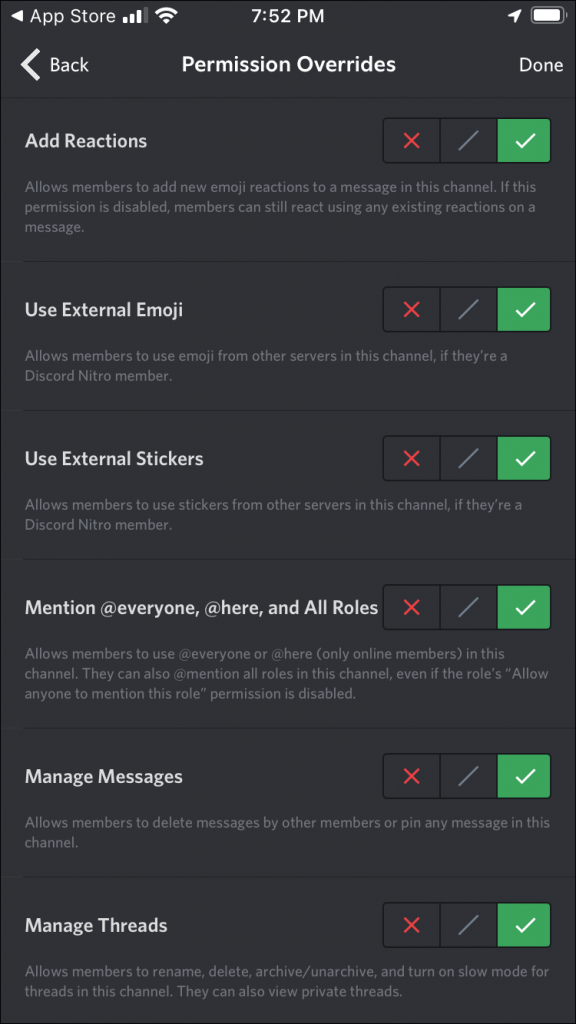Allow the Manage Threads permission
This screenshot has height=1024, width=576.
[524, 925]
